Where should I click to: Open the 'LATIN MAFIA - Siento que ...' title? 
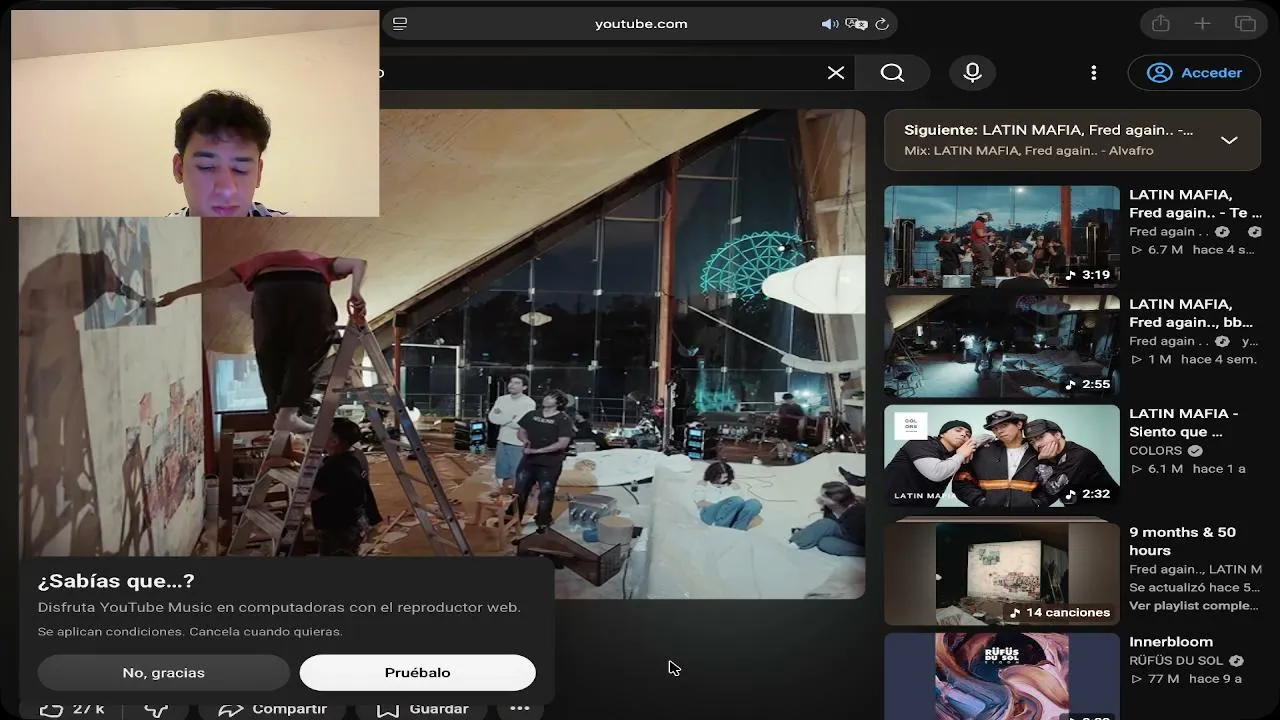1184,422
